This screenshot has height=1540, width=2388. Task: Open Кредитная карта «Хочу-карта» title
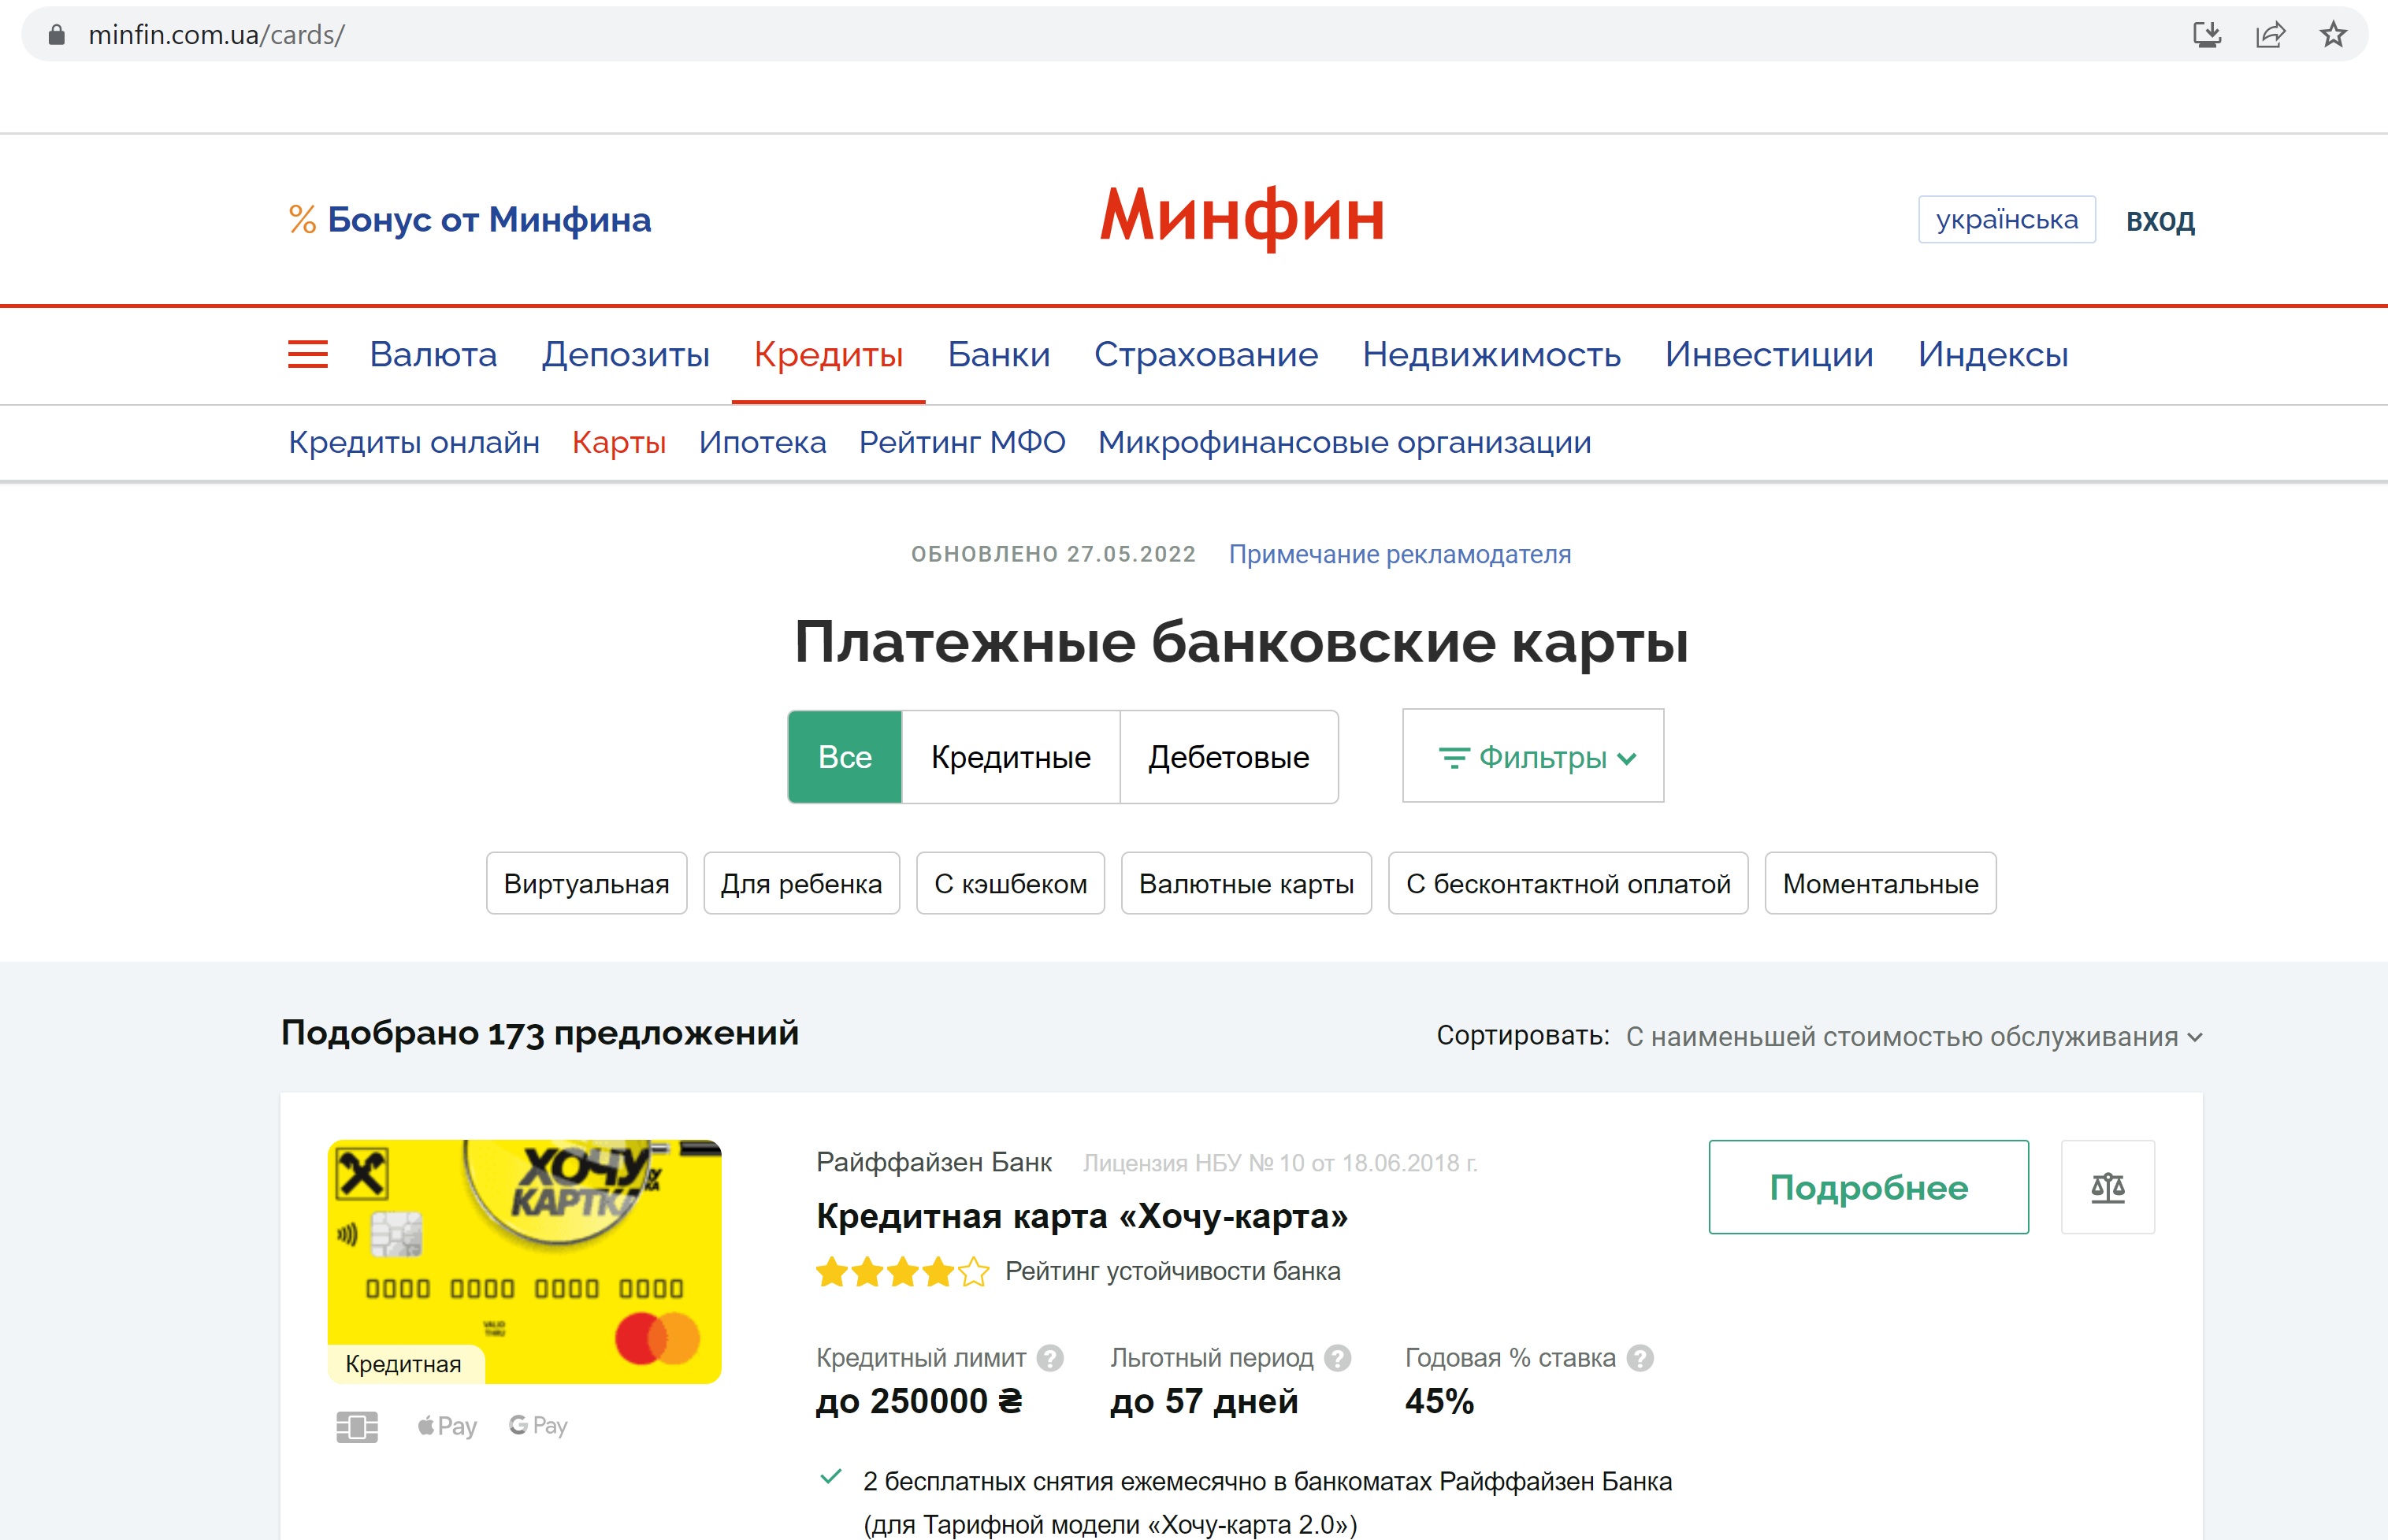point(1082,1216)
